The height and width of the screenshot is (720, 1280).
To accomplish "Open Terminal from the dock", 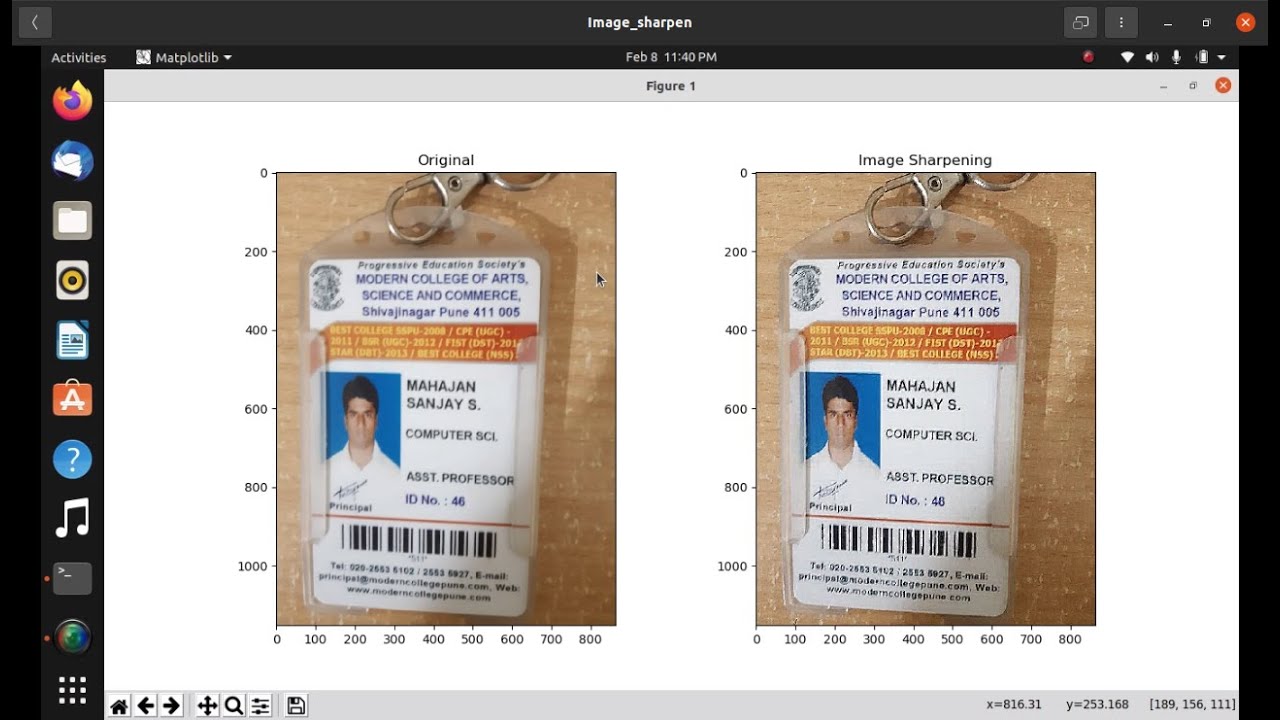I will [73, 578].
